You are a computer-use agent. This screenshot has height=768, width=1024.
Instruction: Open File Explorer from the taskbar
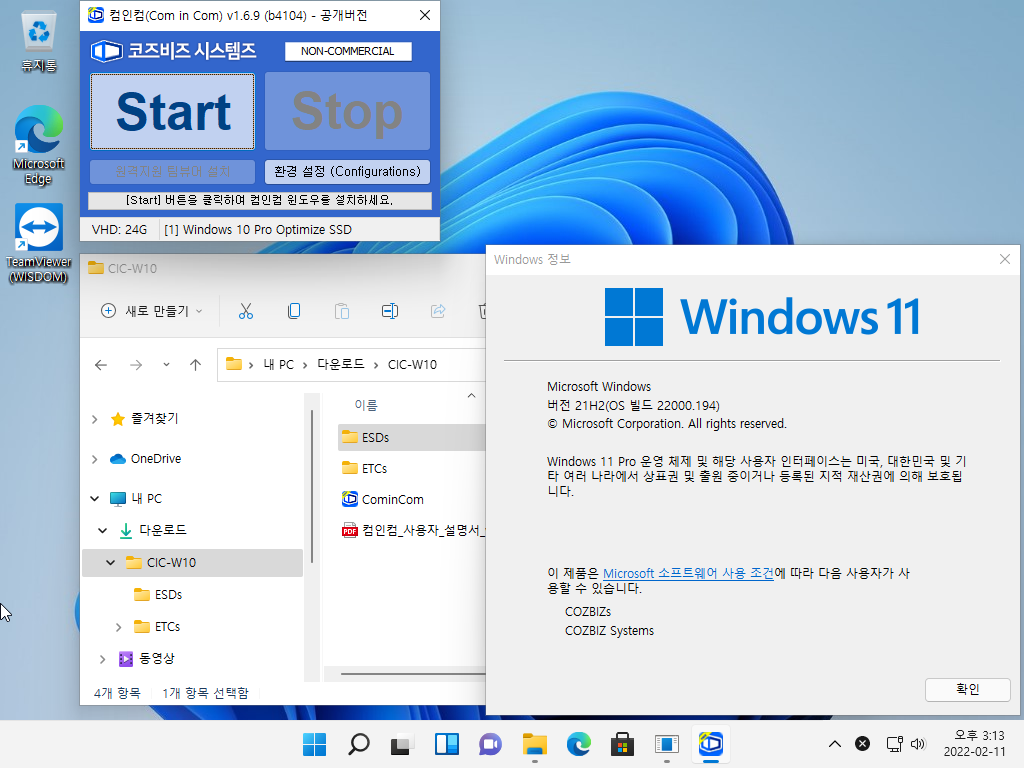pyautogui.click(x=534, y=744)
